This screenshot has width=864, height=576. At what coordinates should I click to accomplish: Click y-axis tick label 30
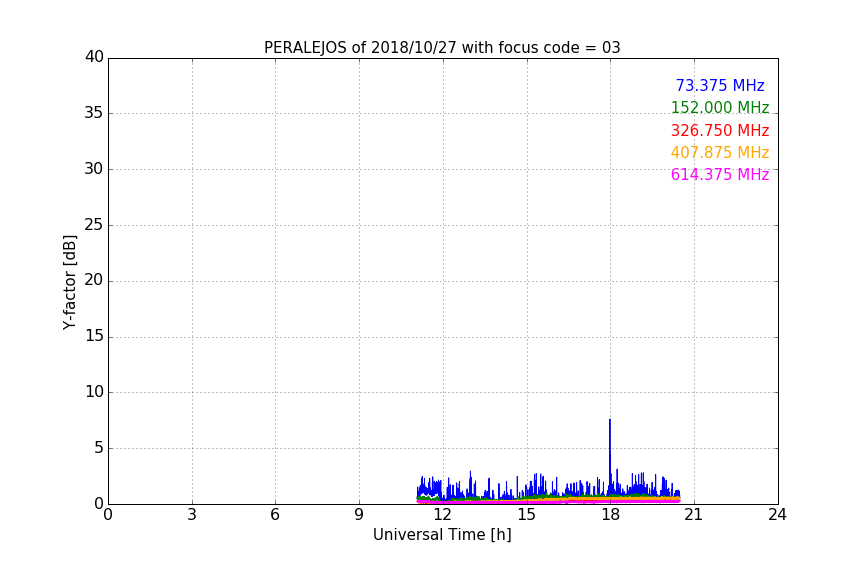94,169
